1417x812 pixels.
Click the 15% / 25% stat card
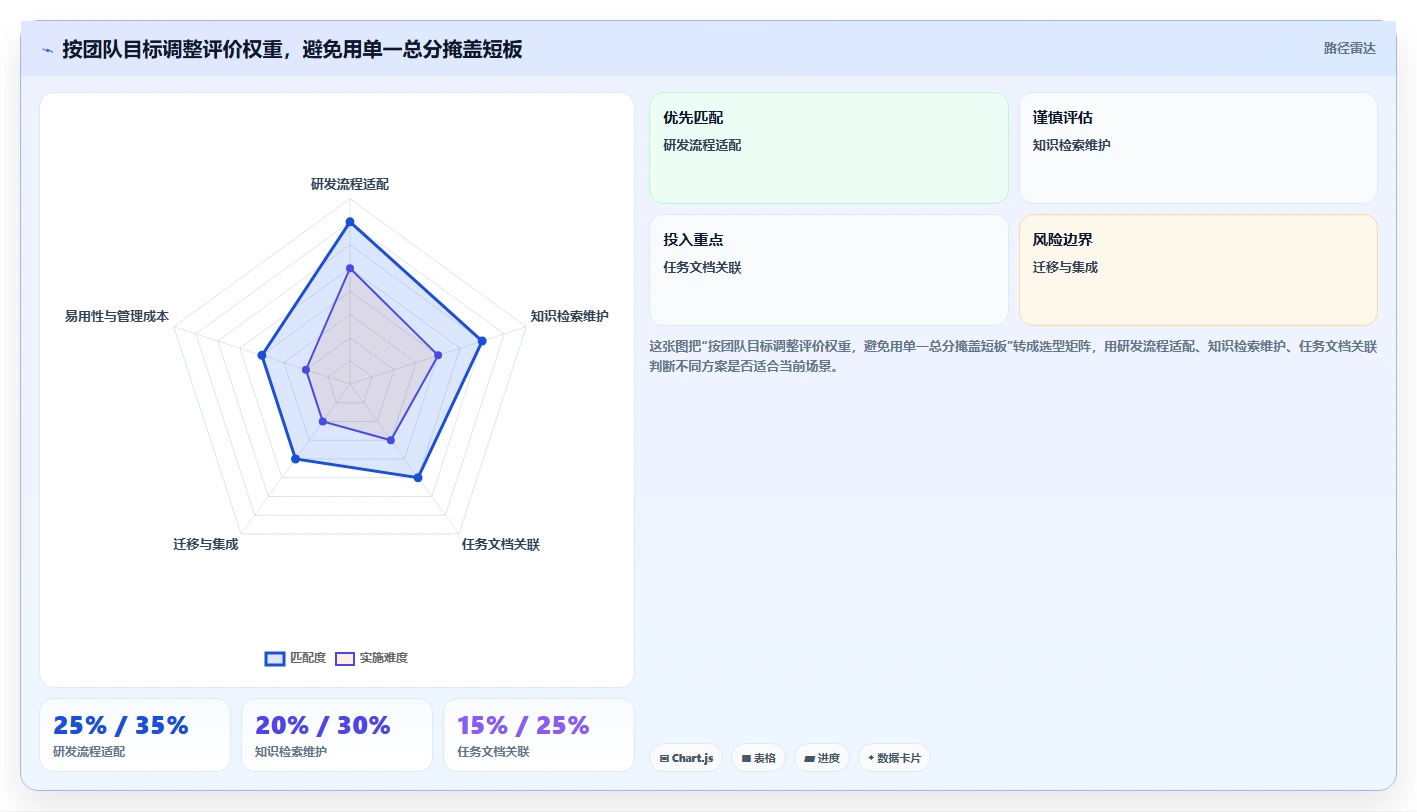point(539,735)
